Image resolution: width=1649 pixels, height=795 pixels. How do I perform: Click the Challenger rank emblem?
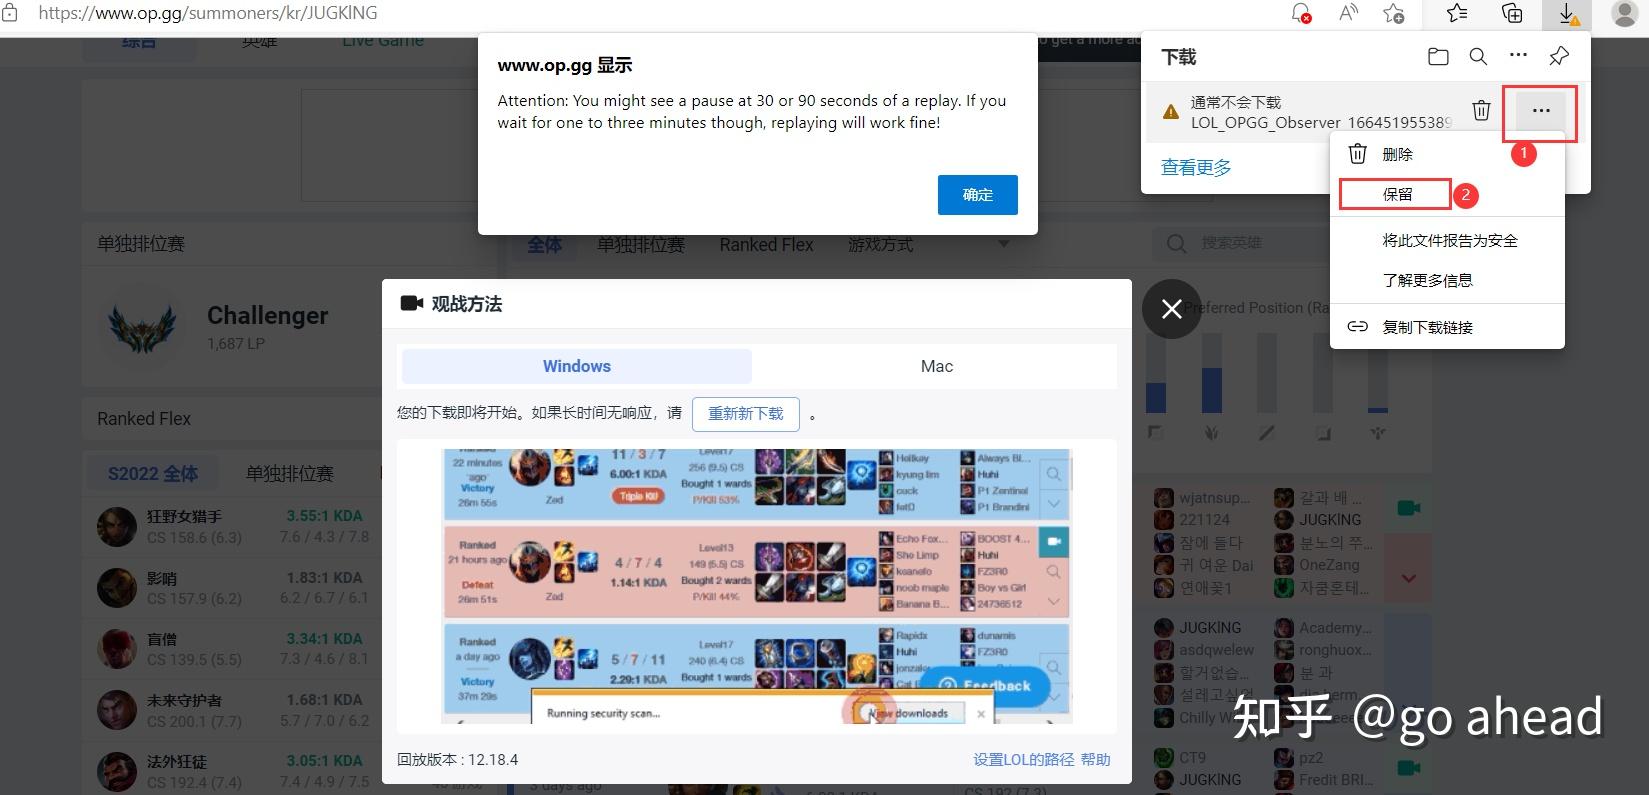(142, 326)
